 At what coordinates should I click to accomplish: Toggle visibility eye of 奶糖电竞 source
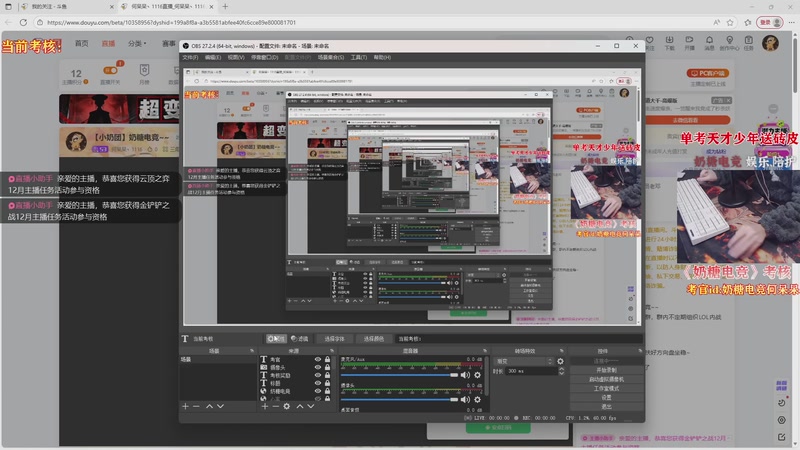[318, 391]
